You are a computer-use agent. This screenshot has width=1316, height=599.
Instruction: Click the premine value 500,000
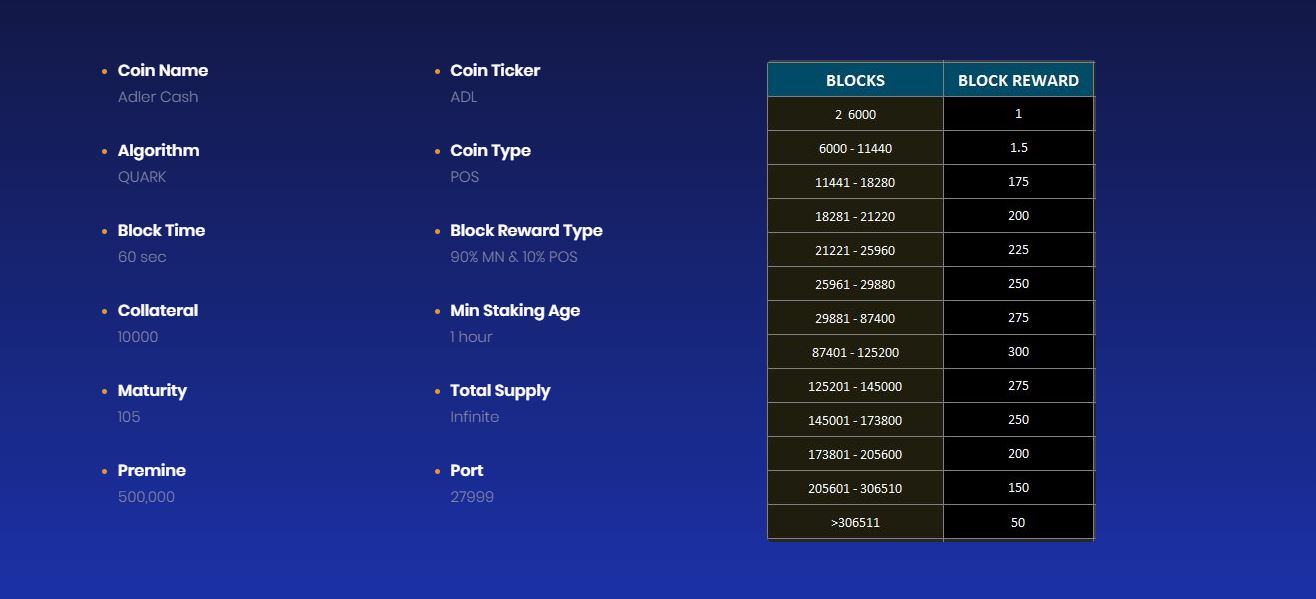click(146, 497)
